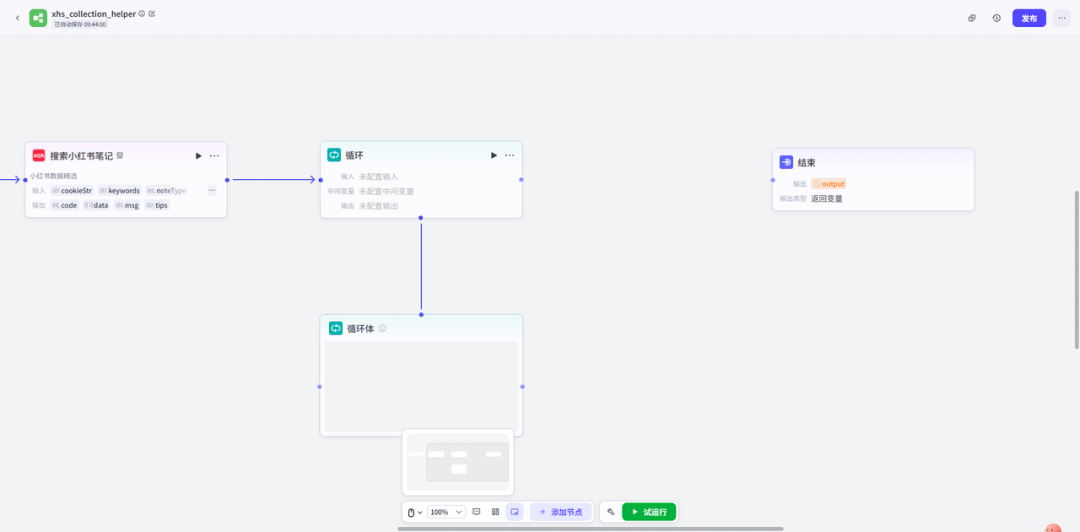This screenshot has height=532, width=1080.
Task: Open the three-dot menu on 循环 node
Action: pyautogui.click(x=509, y=155)
